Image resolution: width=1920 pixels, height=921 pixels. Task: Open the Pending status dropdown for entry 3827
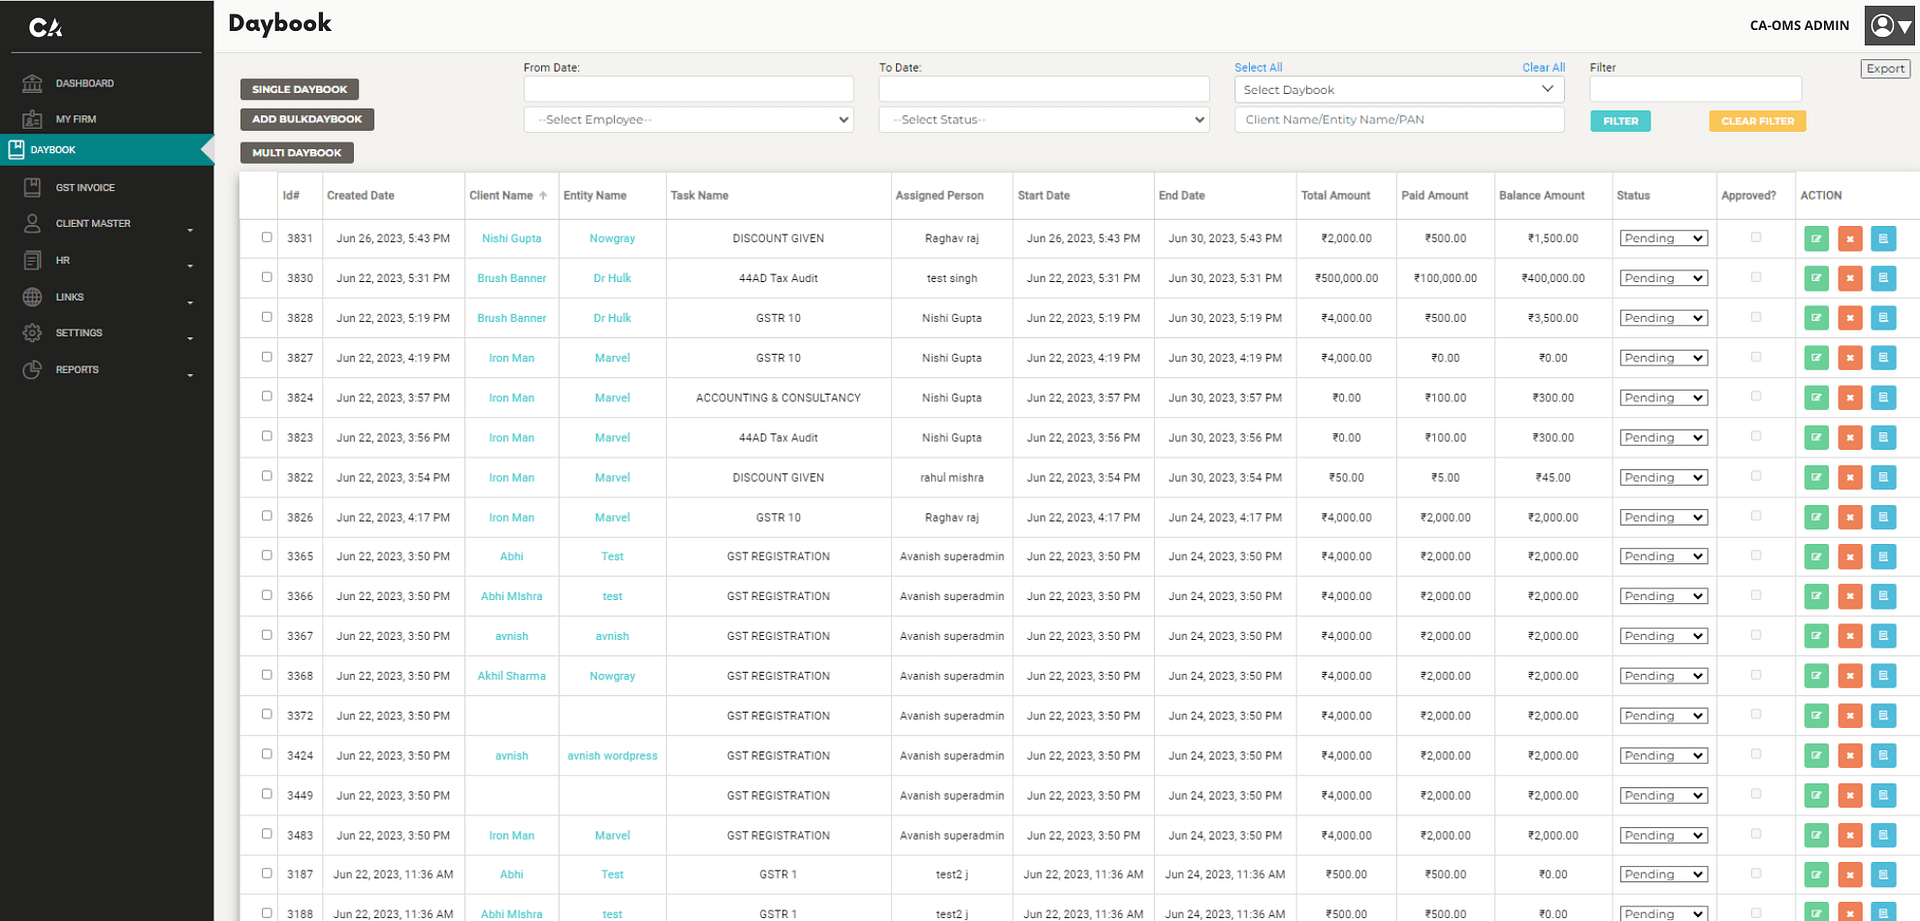1663,358
